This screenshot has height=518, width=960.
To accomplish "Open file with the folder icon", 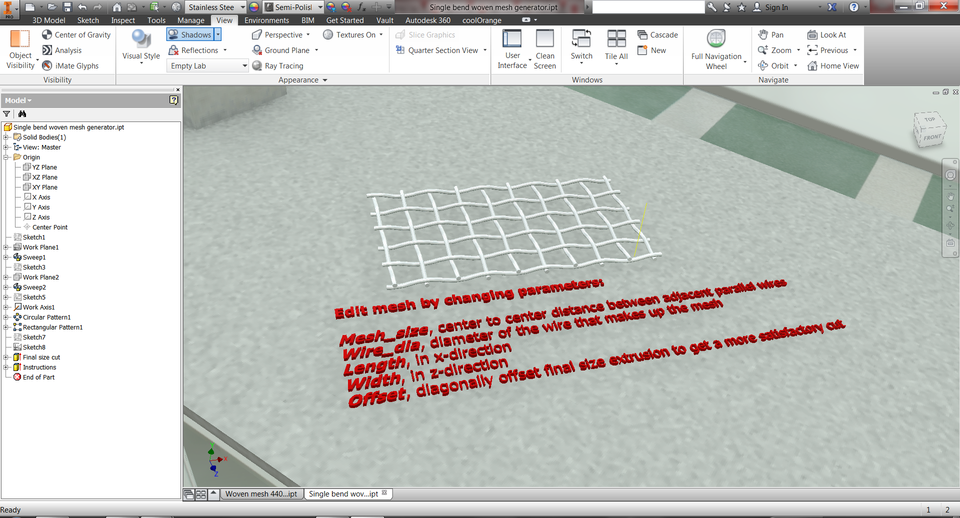I will coord(51,7).
